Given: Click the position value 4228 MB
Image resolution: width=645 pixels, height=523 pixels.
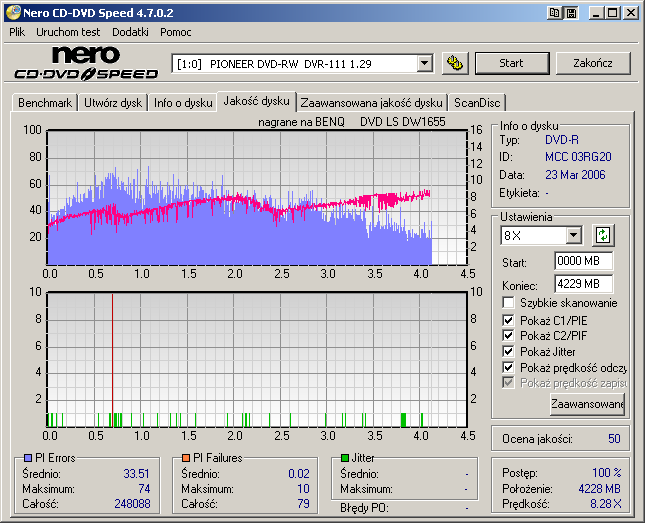Looking at the screenshot, I should tap(599, 488).
